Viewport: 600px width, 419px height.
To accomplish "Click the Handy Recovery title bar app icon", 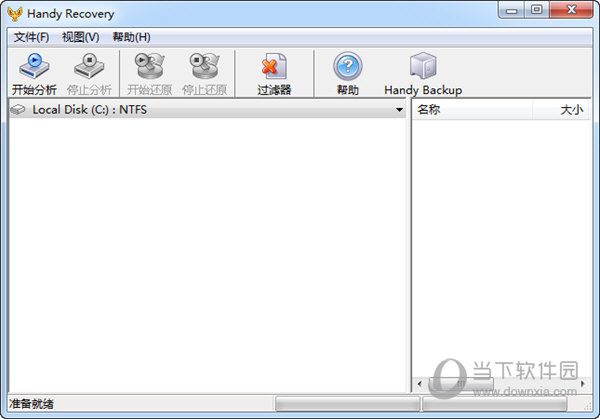I will pyautogui.click(x=15, y=14).
